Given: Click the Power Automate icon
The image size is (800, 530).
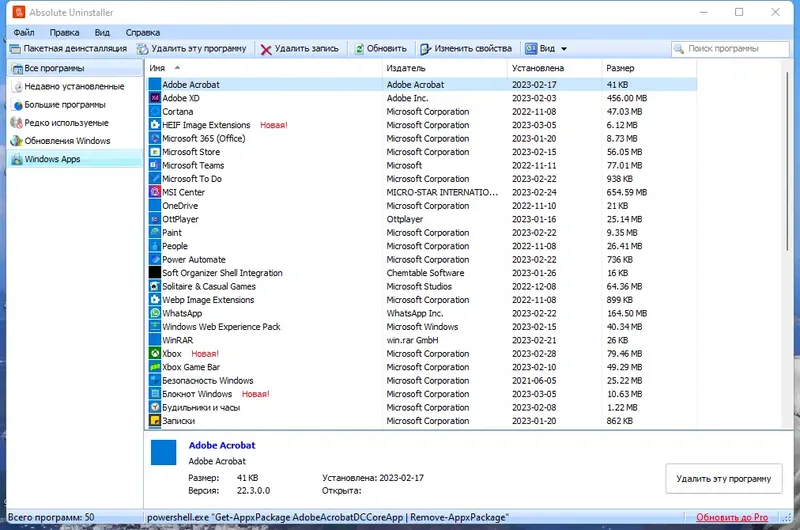Looking at the screenshot, I should (155, 259).
